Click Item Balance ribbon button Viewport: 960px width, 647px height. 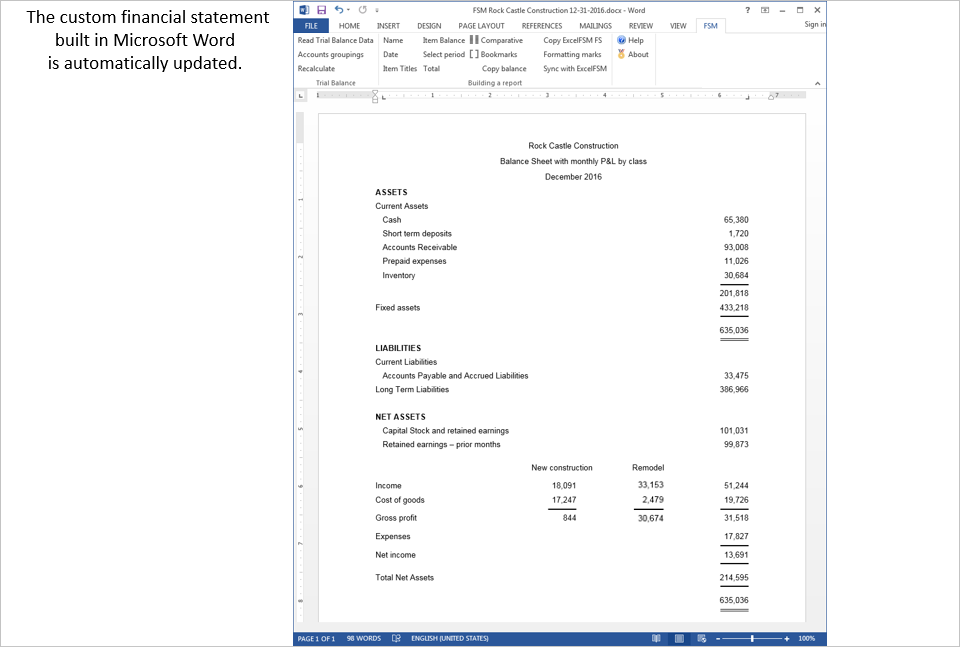point(444,40)
